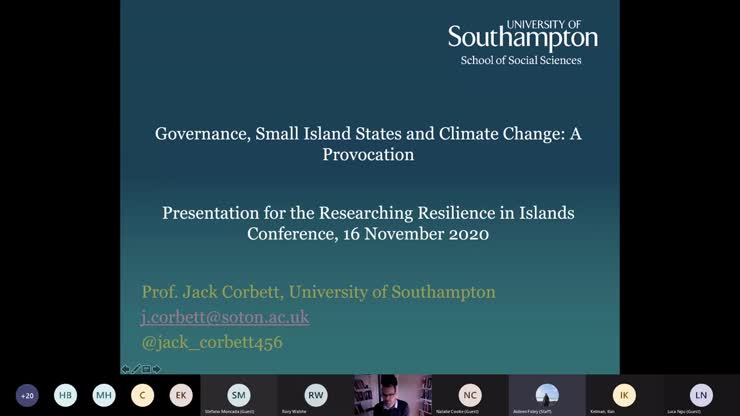Click the @jack_corbett456 handle

point(211,342)
